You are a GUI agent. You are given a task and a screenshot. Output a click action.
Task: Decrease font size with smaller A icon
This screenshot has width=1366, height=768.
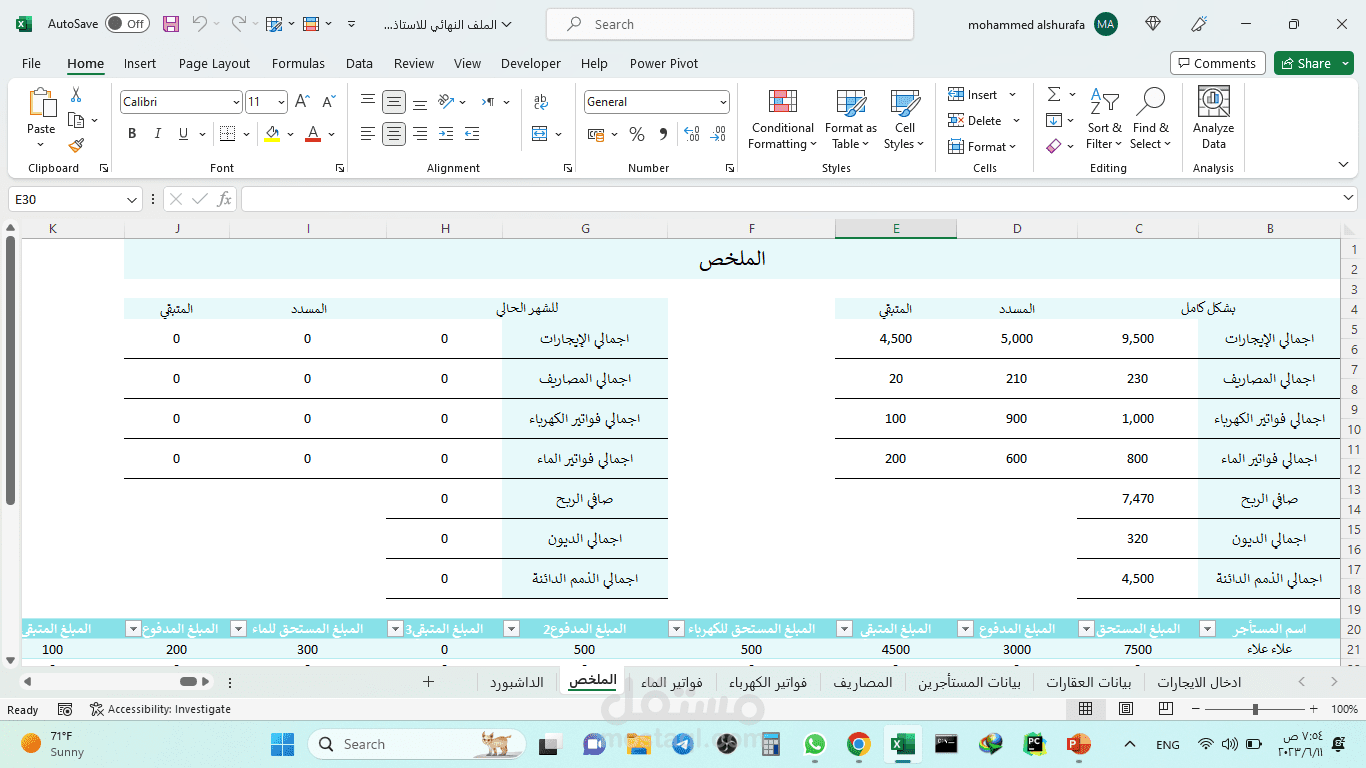pyautogui.click(x=329, y=102)
